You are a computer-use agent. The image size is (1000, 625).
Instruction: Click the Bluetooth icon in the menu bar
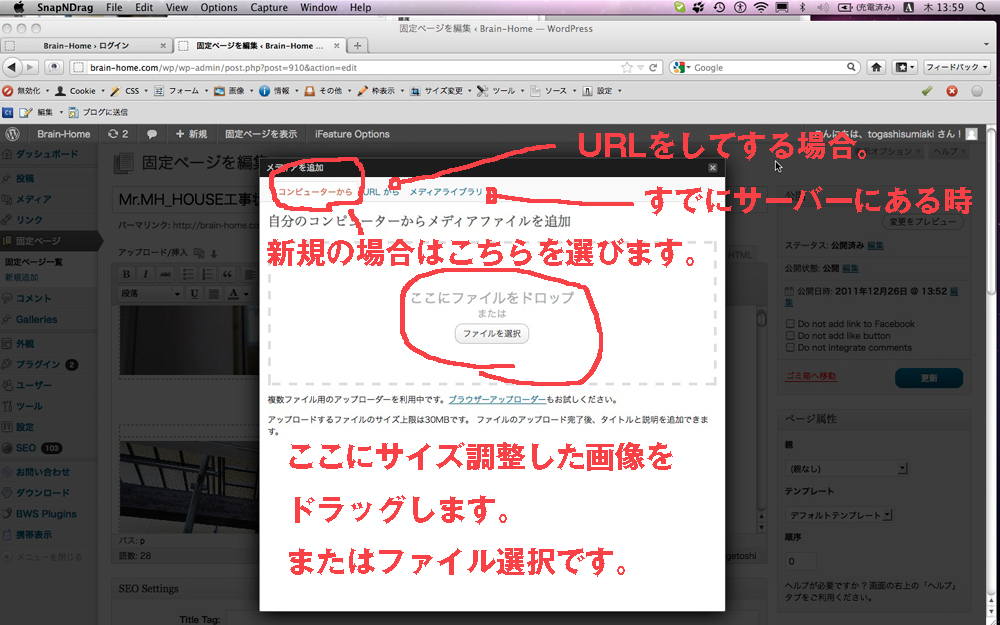click(x=803, y=8)
